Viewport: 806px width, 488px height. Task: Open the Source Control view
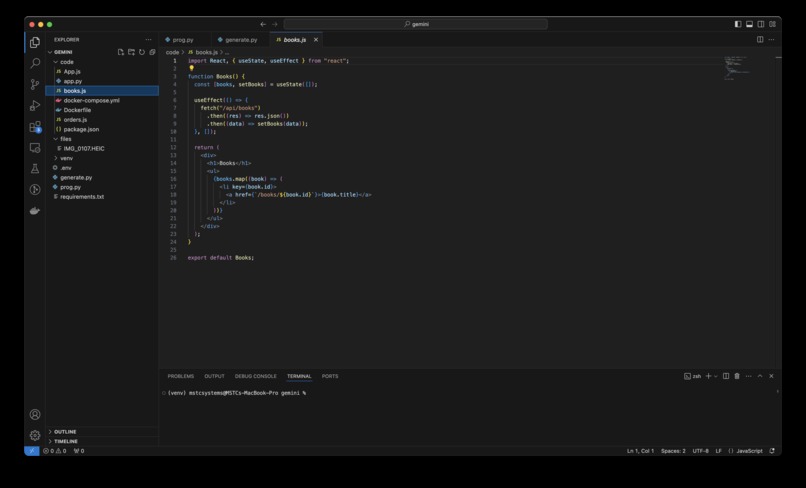(x=34, y=84)
